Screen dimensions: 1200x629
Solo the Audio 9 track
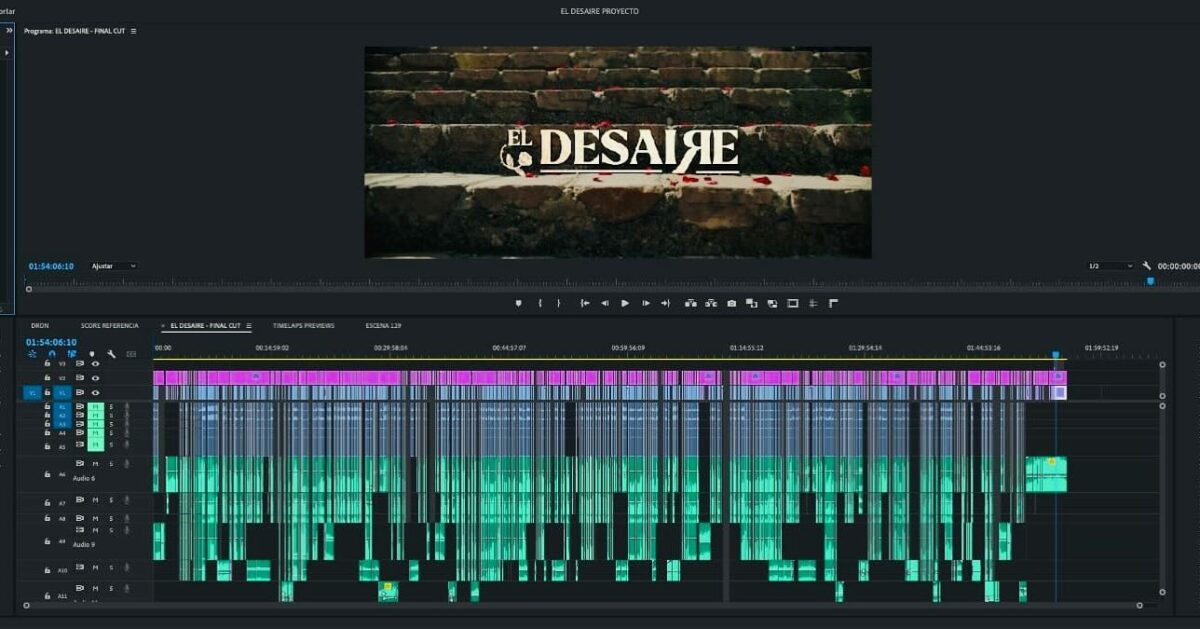point(111,530)
